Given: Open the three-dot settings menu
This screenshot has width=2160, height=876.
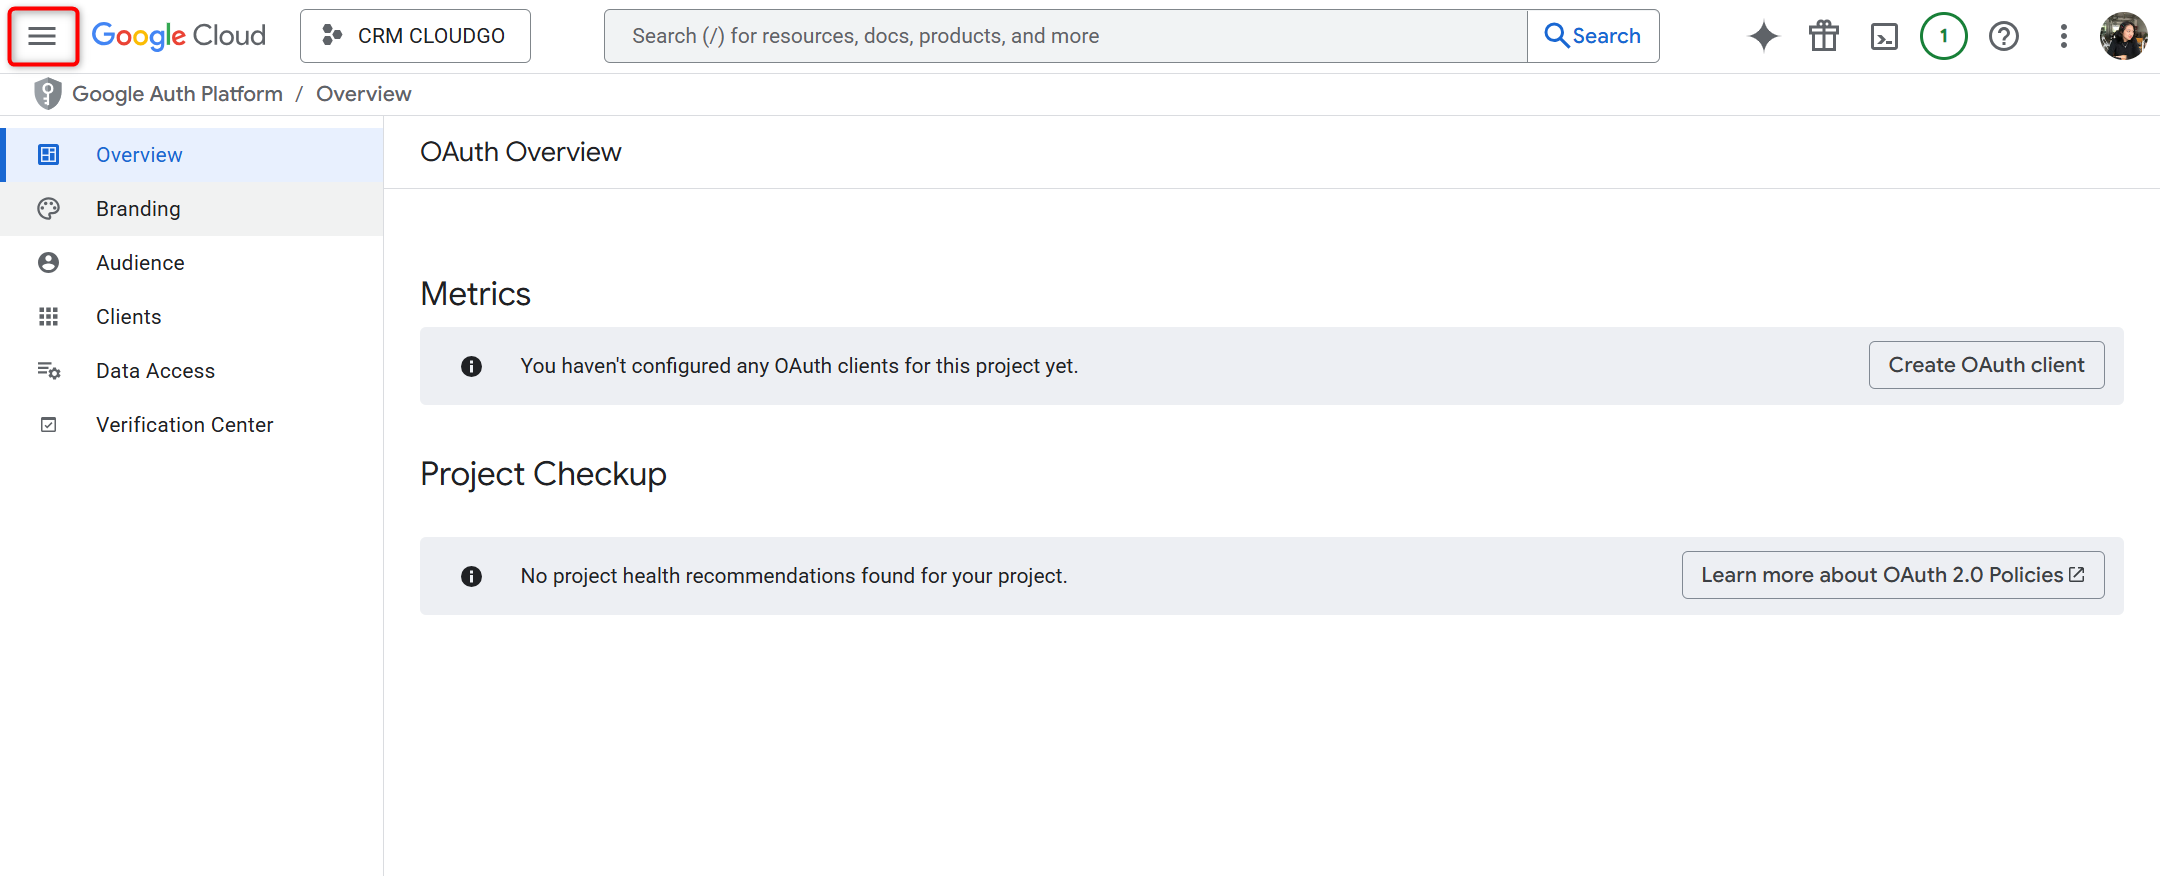Looking at the screenshot, I should (2063, 37).
